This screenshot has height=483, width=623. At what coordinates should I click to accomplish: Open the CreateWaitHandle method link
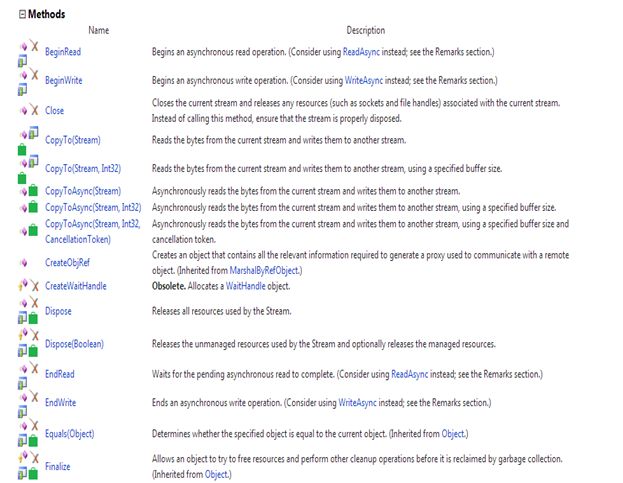(75, 286)
